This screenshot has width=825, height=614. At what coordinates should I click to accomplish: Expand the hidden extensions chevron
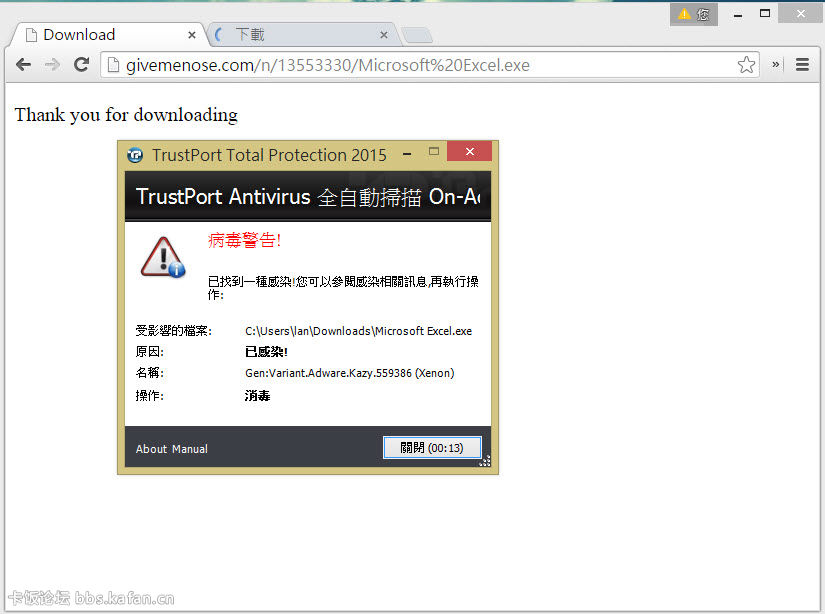[776, 65]
